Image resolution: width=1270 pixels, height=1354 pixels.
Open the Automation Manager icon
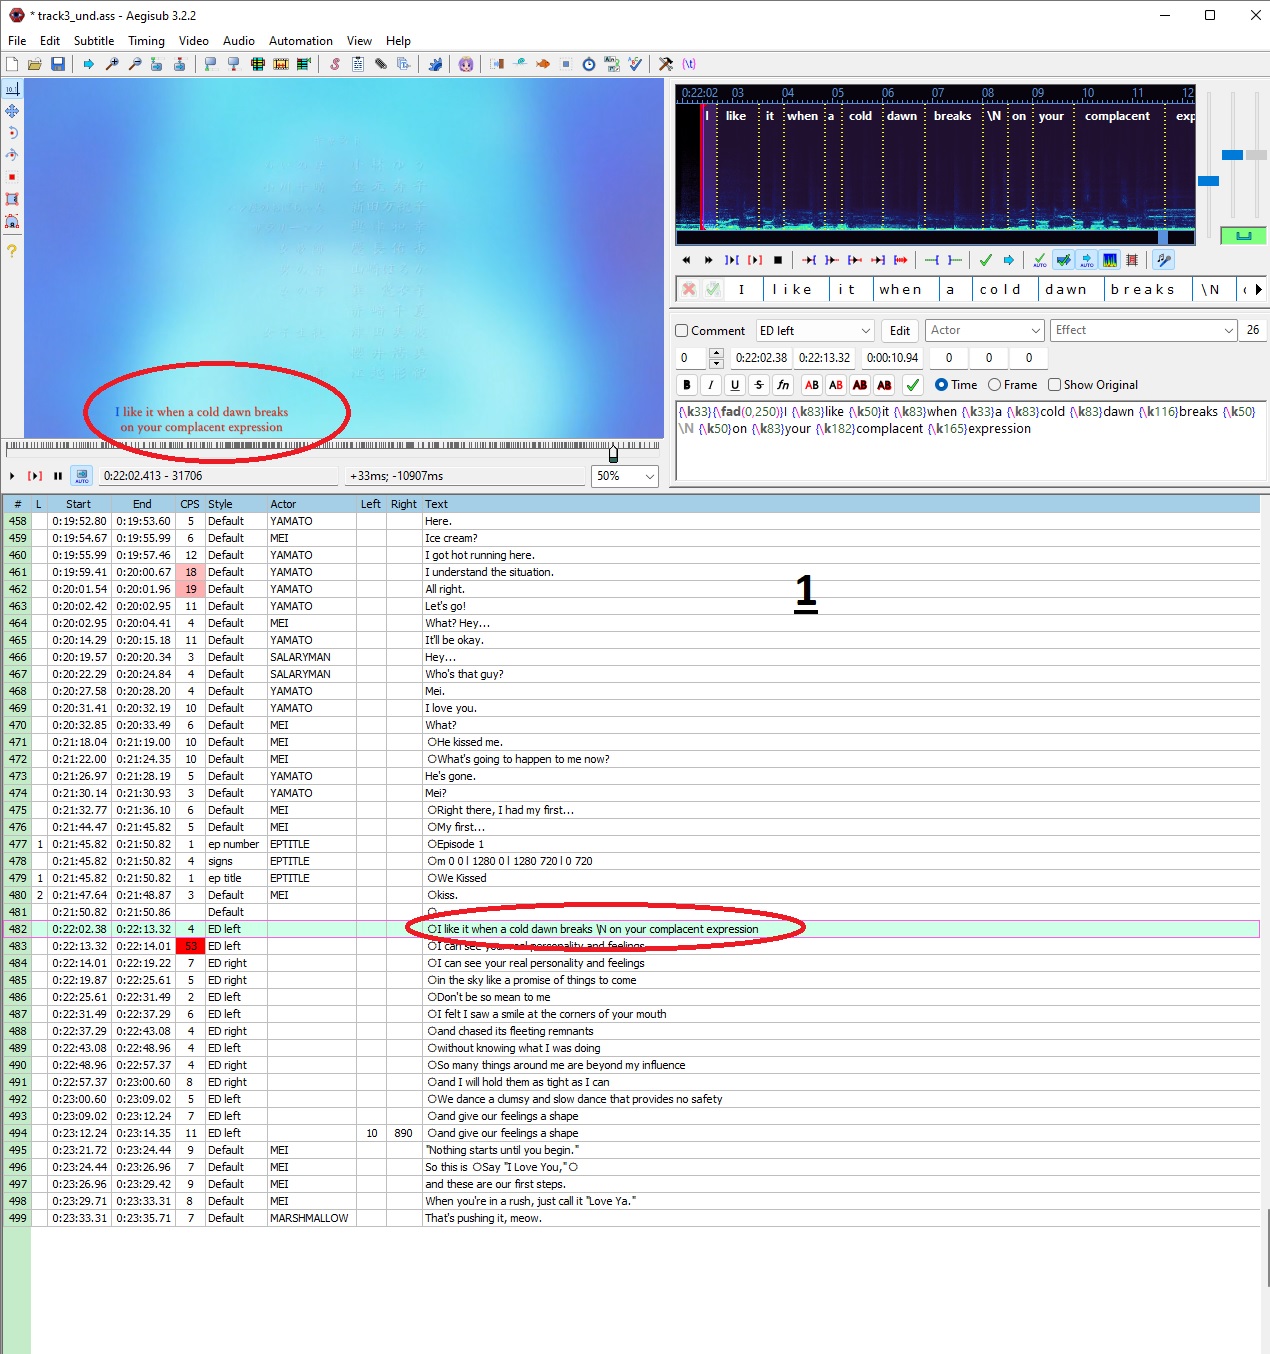435,64
